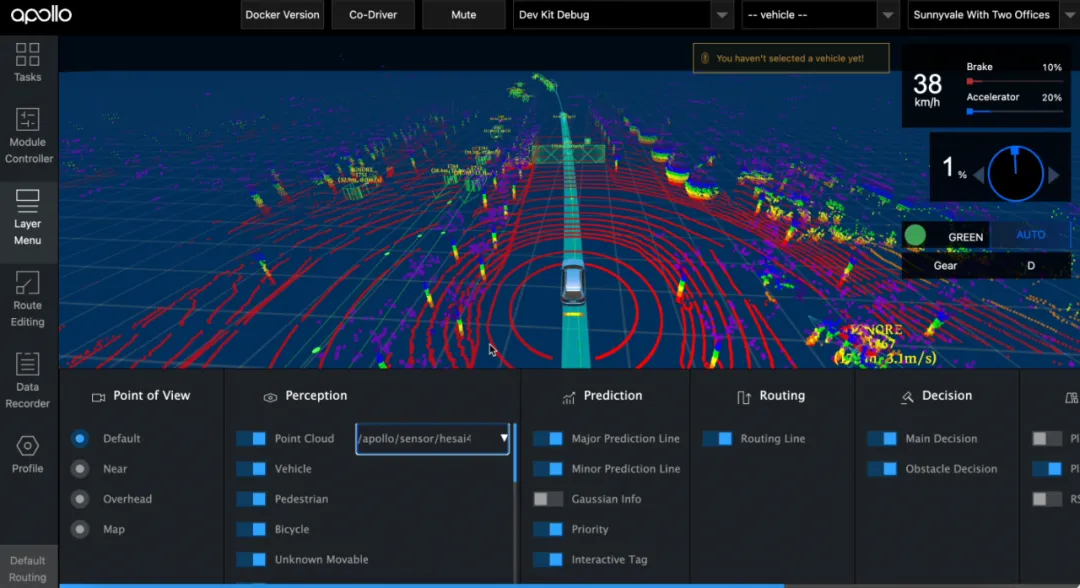This screenshot has width=1080, height=588.
Task: Open the Data Recorder panel
Action: tap(28, 381)
